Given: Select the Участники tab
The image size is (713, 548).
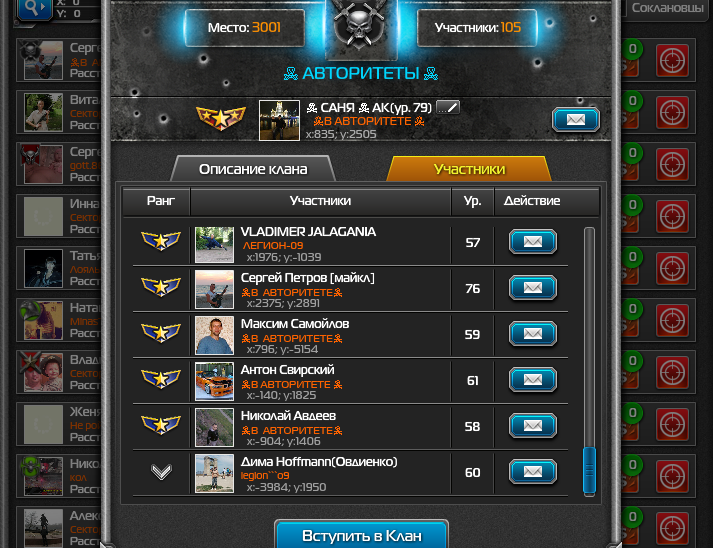Looking at the screenshot, I should pyautogui.click(x=469, y=169).
